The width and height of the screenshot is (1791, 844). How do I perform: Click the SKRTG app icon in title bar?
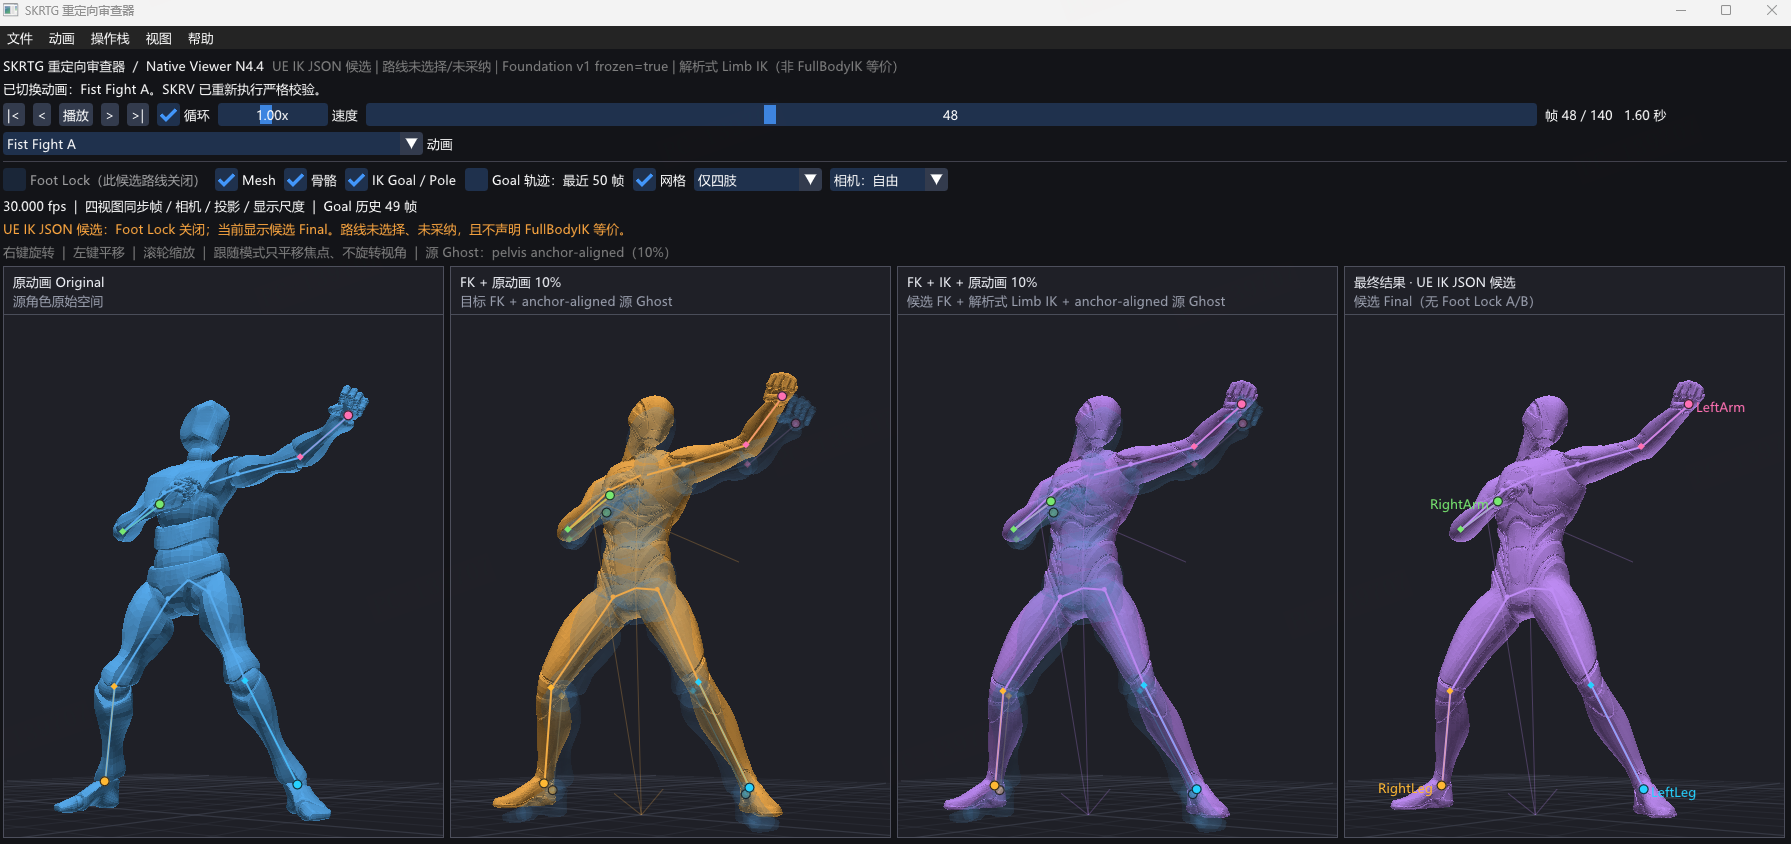[x=11, y=10]
